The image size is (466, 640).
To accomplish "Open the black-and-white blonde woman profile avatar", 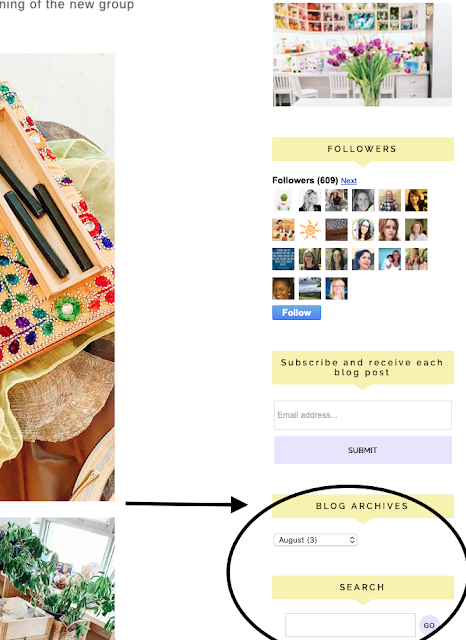I will pos(310,200).
